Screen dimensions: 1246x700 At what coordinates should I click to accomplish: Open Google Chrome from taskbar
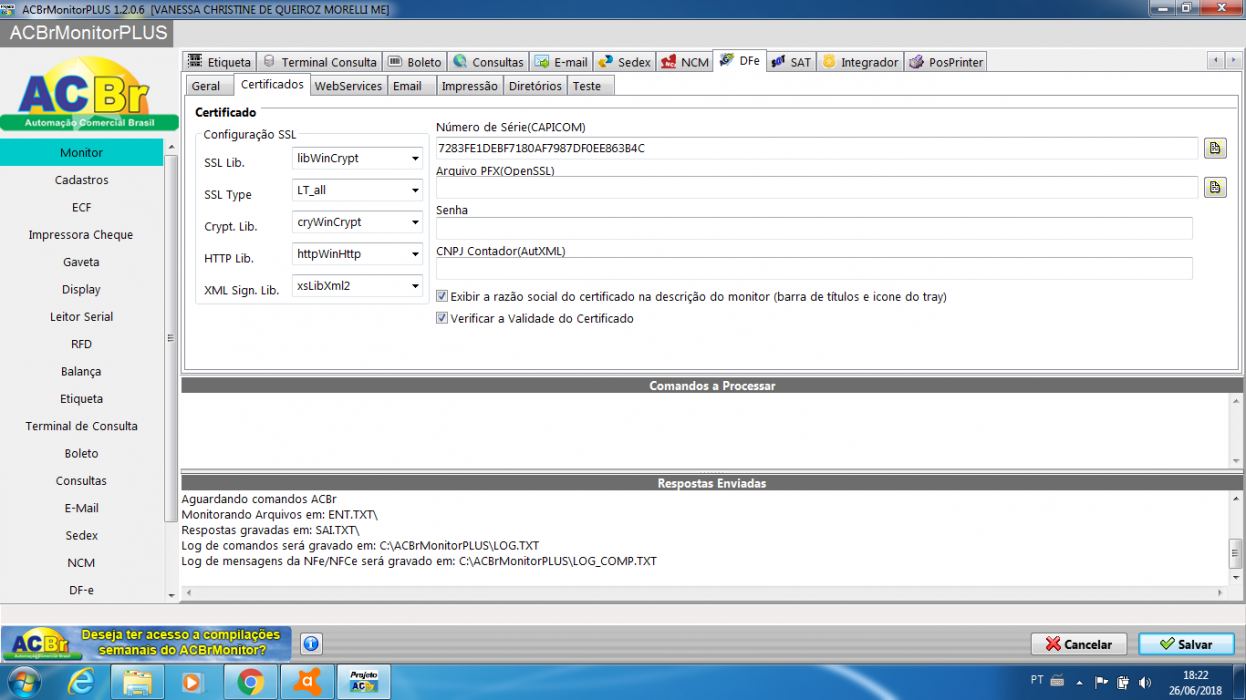250,683
